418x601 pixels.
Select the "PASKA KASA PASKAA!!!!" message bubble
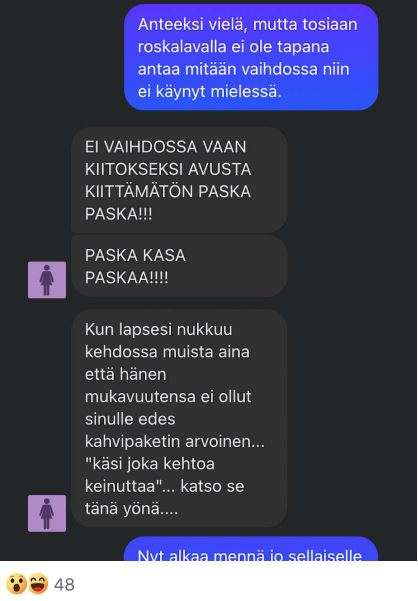point(179,266)
